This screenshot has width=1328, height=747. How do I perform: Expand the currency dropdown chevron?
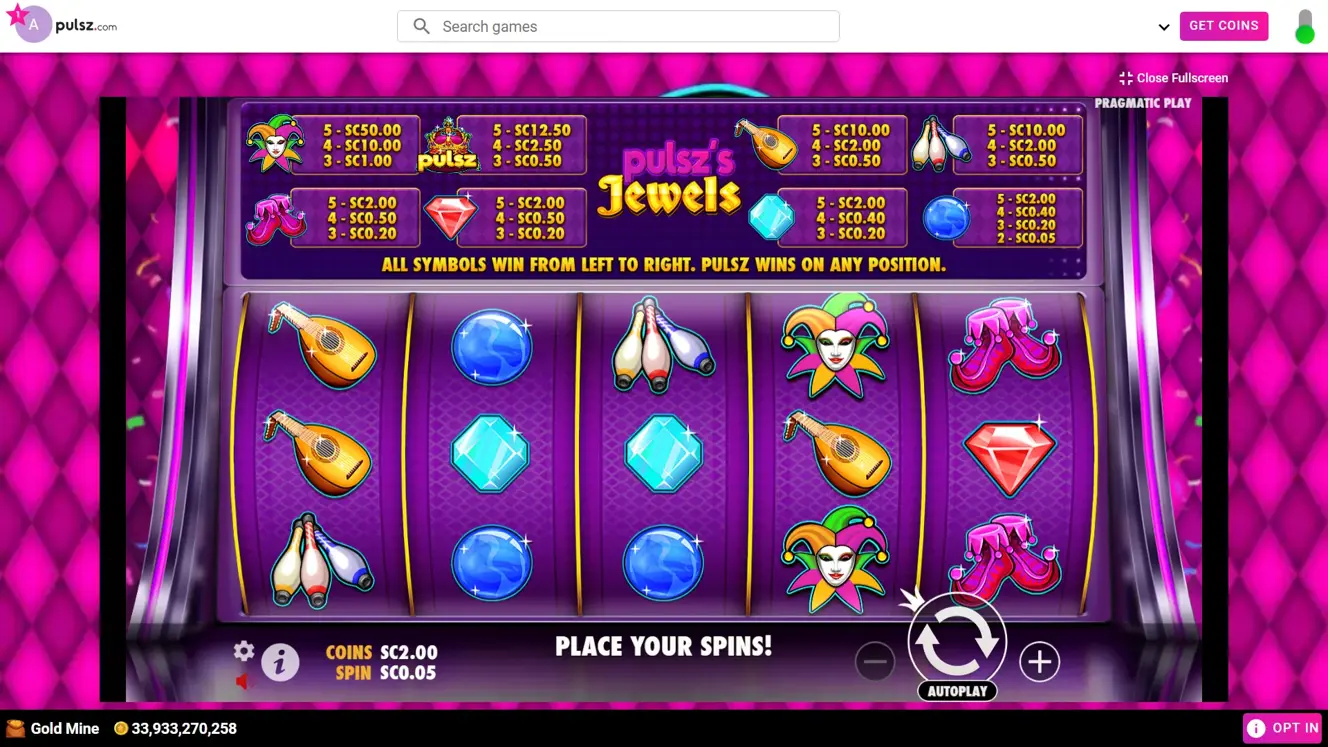1164,27
